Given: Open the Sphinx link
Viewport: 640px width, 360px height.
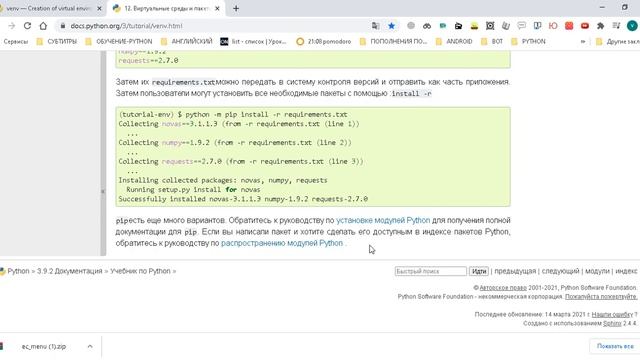Looking at the screenshot, I should (612, 323).
